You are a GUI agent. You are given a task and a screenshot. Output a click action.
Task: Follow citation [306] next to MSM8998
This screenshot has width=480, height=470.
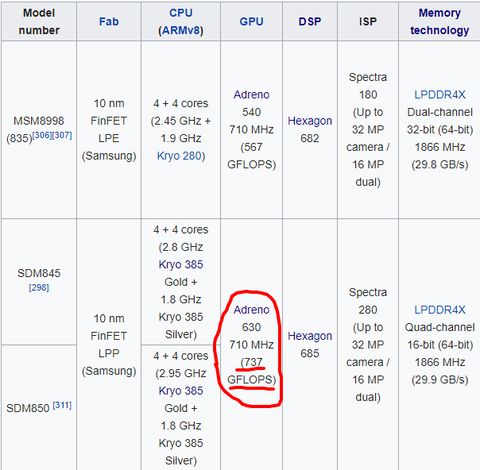42,135
